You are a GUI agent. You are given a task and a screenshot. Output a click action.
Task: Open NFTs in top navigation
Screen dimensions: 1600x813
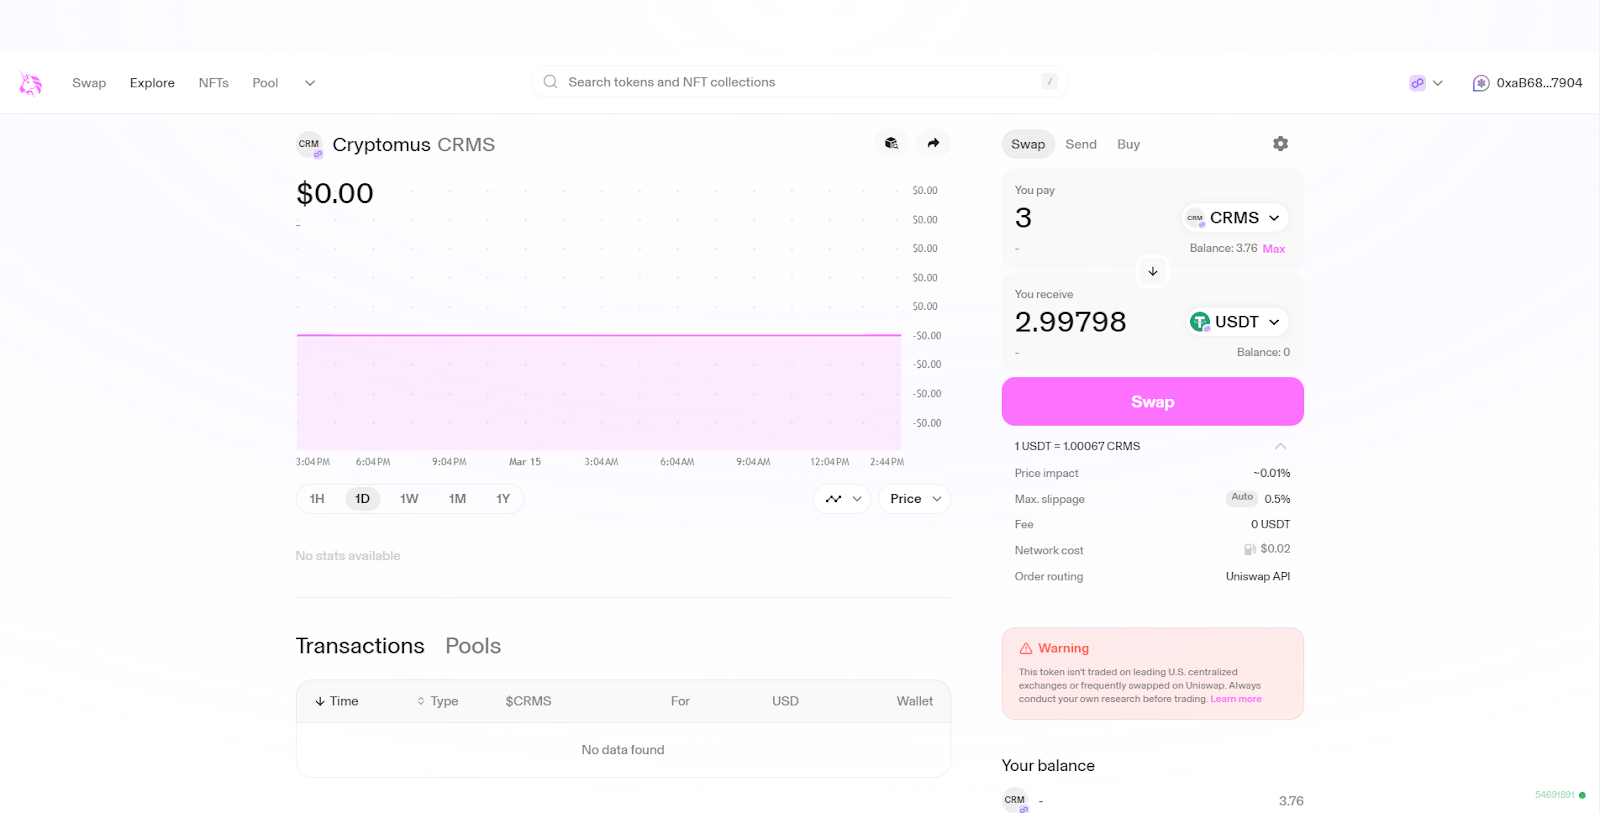point(214,83)
